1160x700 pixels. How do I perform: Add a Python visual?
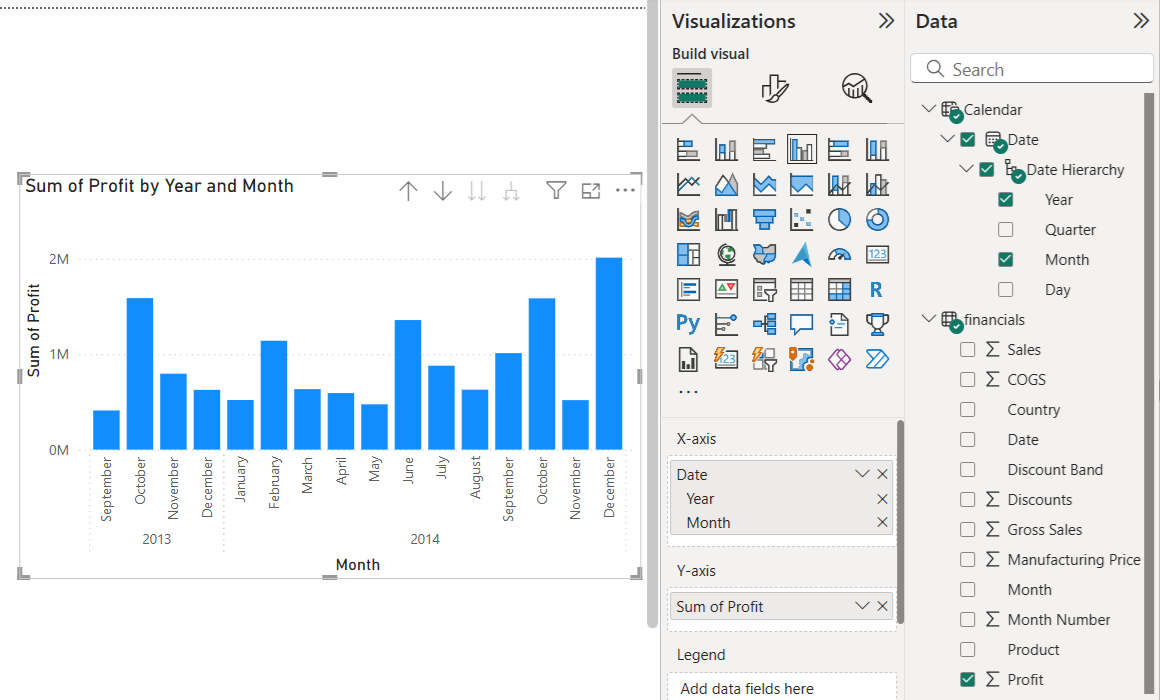(x=688, y=323)
